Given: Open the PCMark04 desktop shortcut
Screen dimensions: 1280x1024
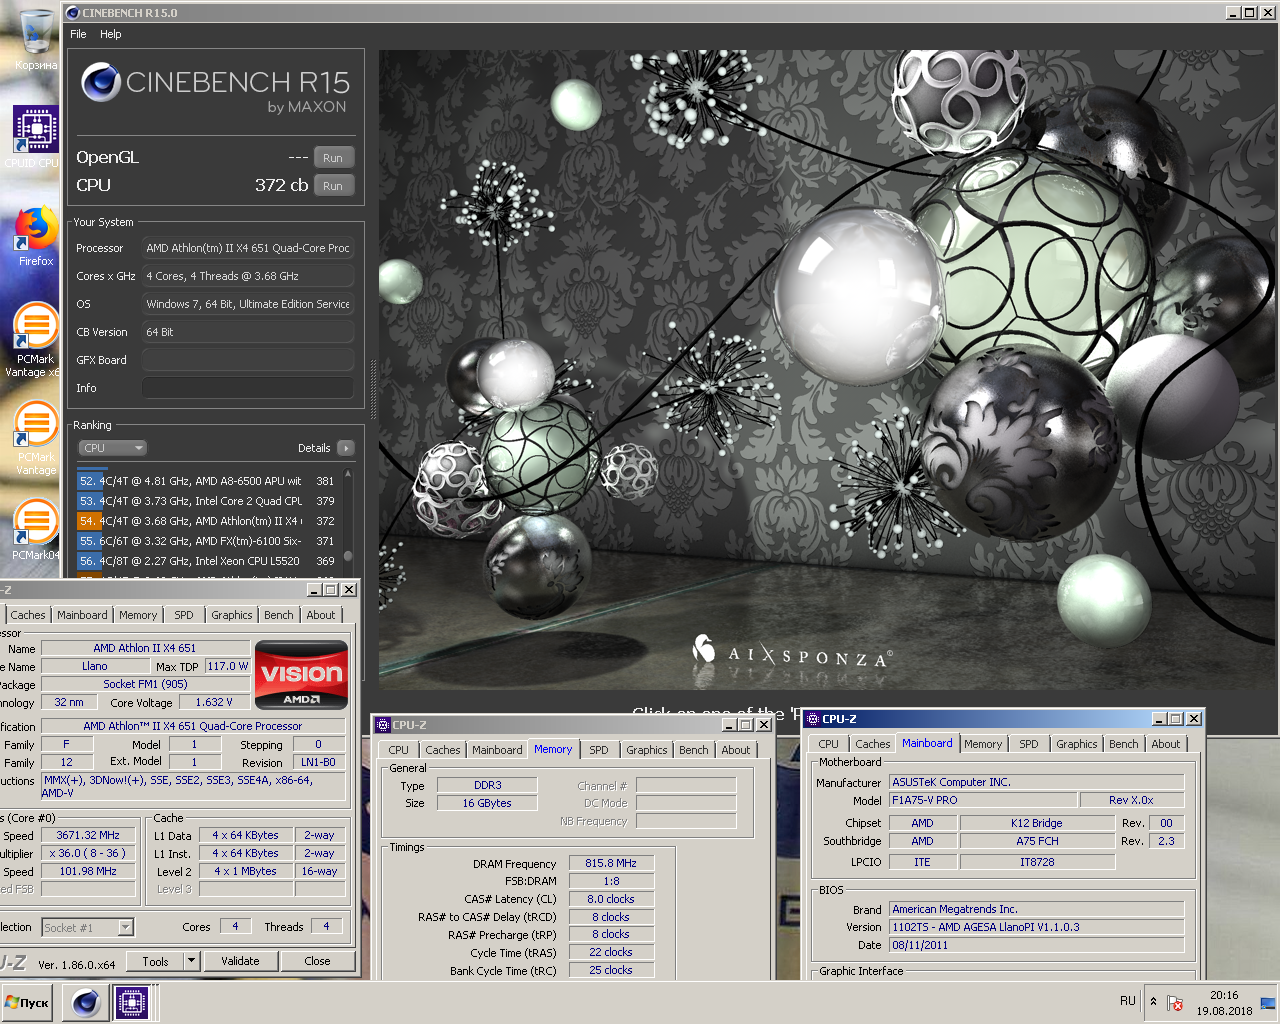Looking at the screenshot, I should point(36,530).
